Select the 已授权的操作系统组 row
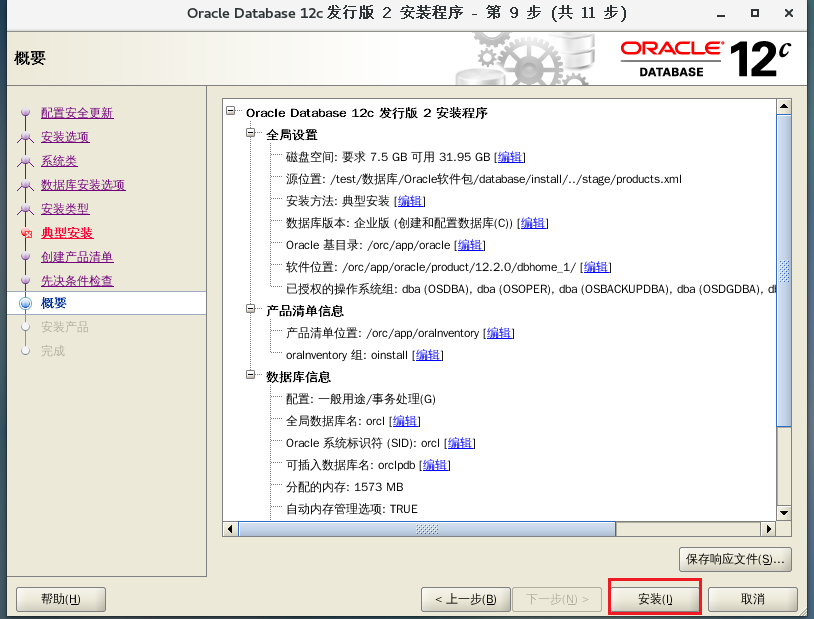Viewport: 814px width, 619px height. pos(531,289)
